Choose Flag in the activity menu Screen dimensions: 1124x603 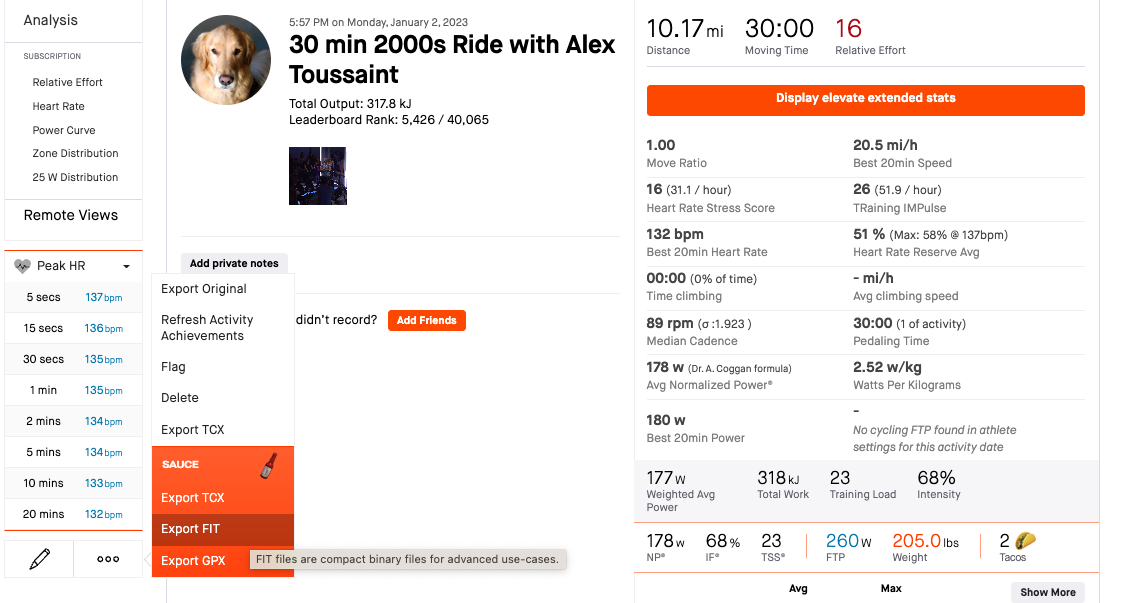point(171,366)
